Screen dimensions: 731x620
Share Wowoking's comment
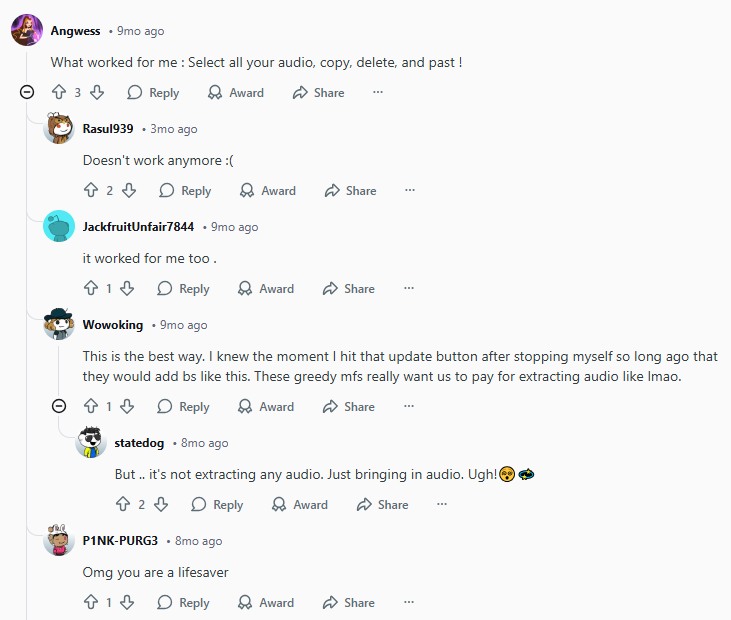click(x=348, y=407)
